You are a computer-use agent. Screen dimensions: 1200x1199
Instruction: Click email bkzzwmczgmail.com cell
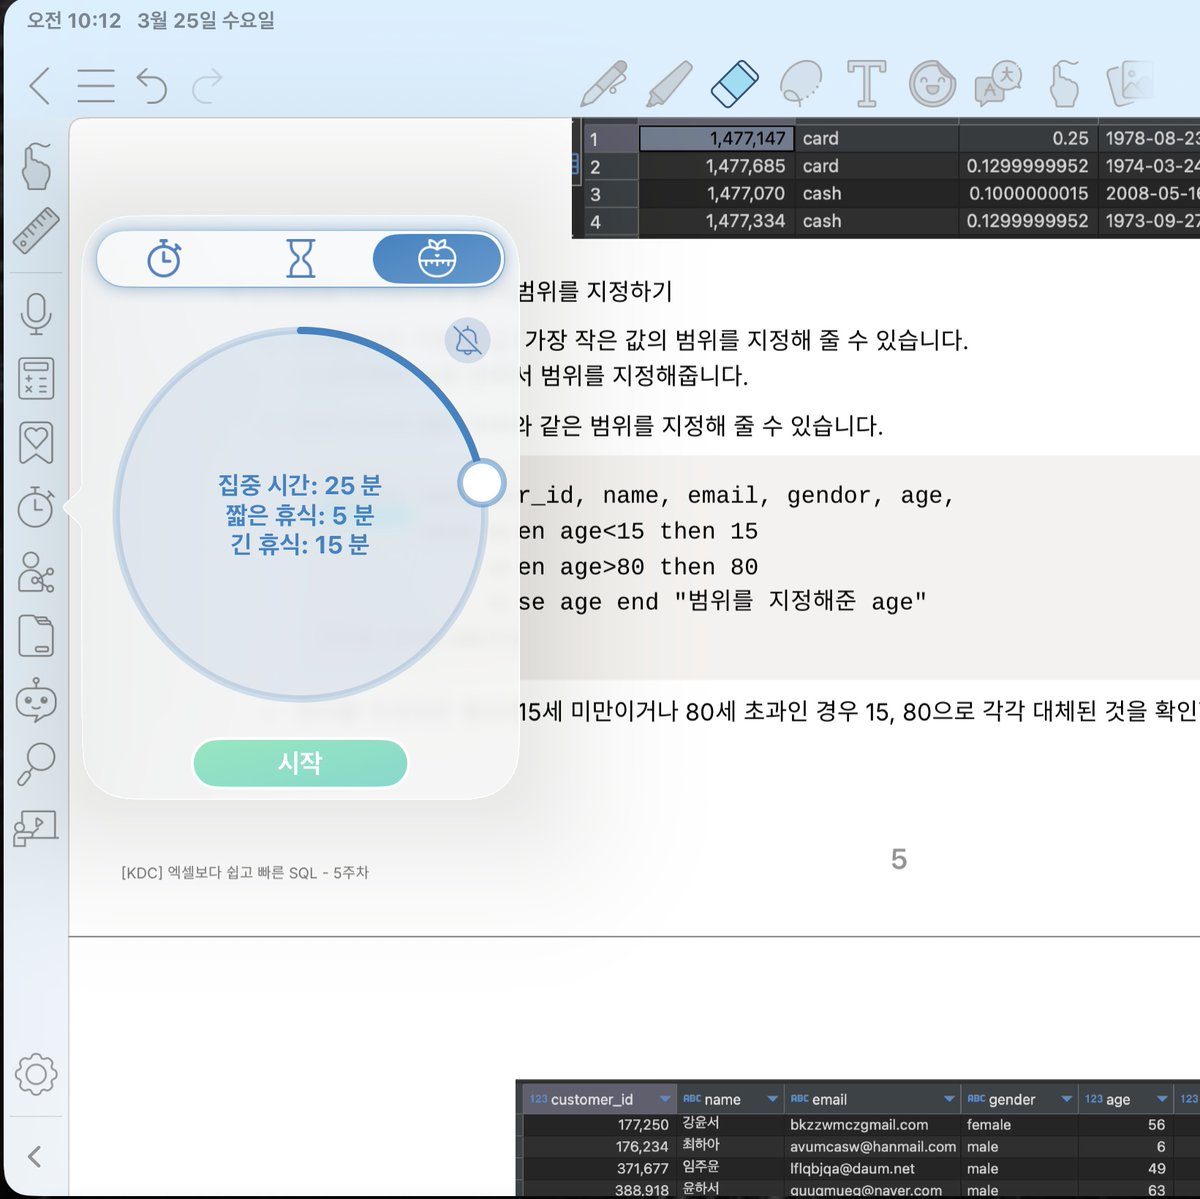click(871, 1125)
